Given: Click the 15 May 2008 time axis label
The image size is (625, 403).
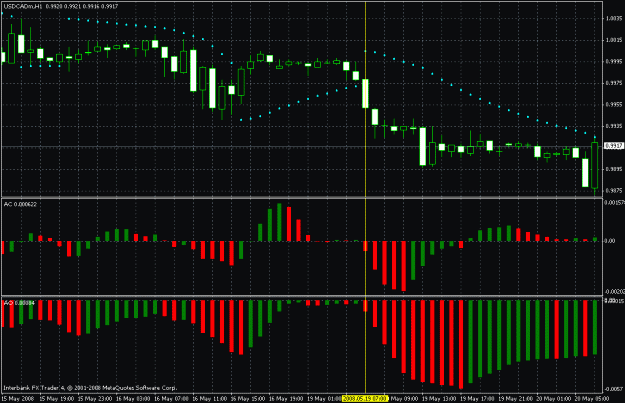Looking at the screenshot, I should tap(18, 399).
